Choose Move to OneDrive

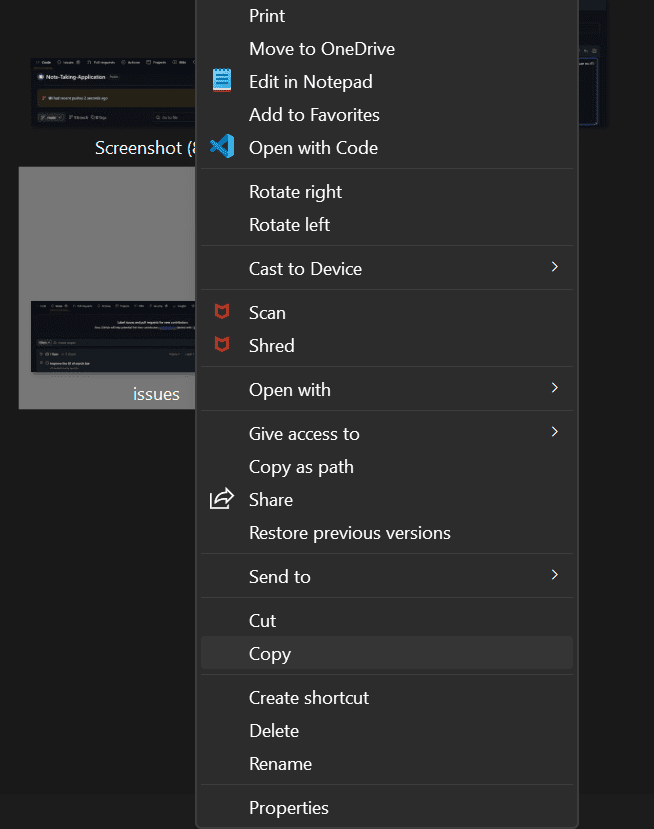tap(321, 49)
